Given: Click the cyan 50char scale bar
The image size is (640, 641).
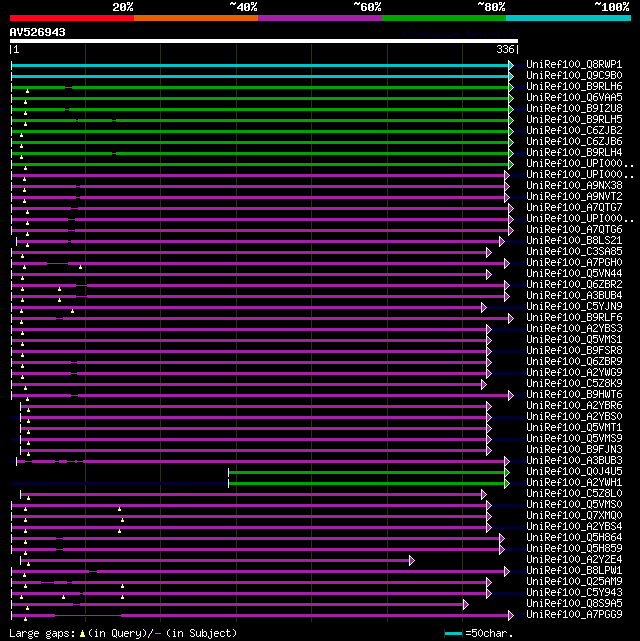Looking at the screenshot, I should tap(453, 634).
